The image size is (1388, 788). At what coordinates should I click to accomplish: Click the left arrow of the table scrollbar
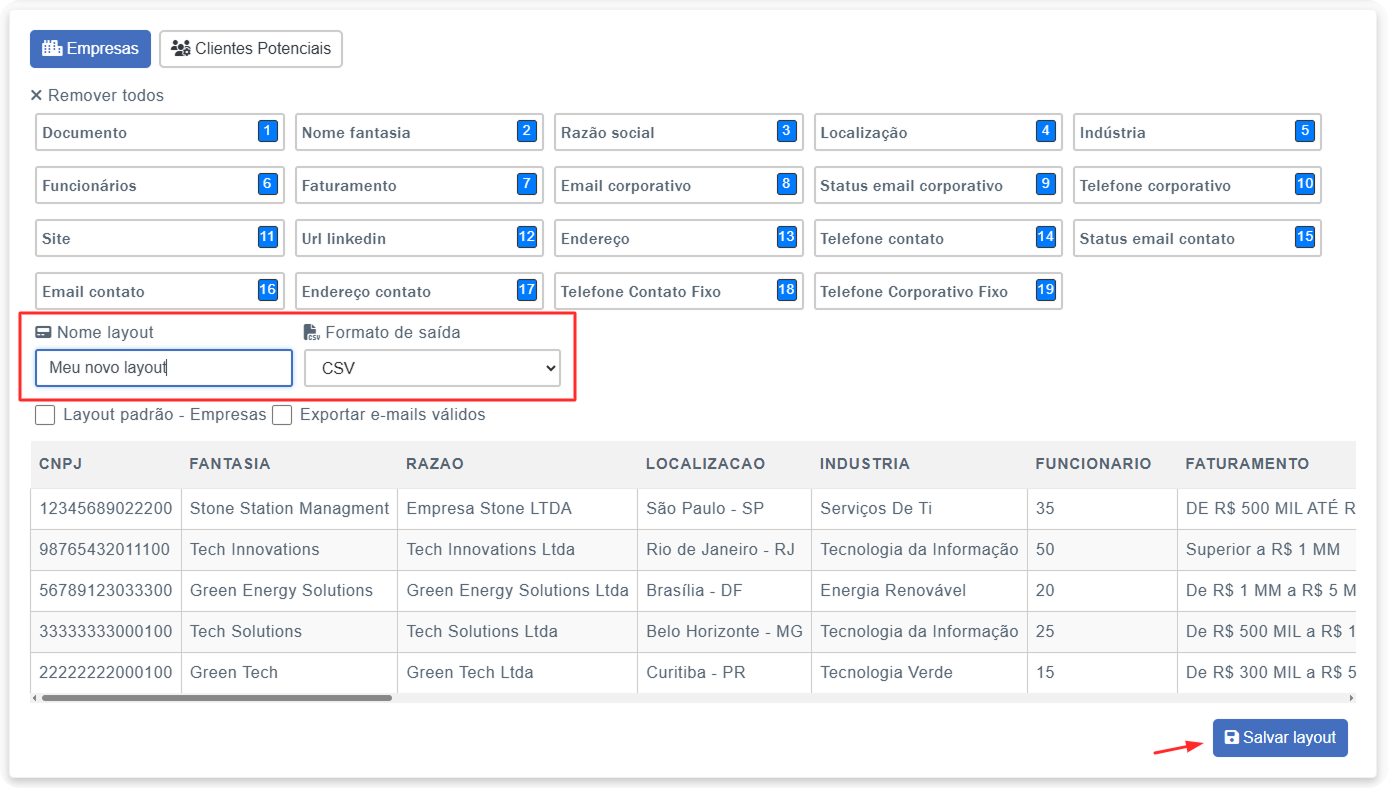coord(35,698)
